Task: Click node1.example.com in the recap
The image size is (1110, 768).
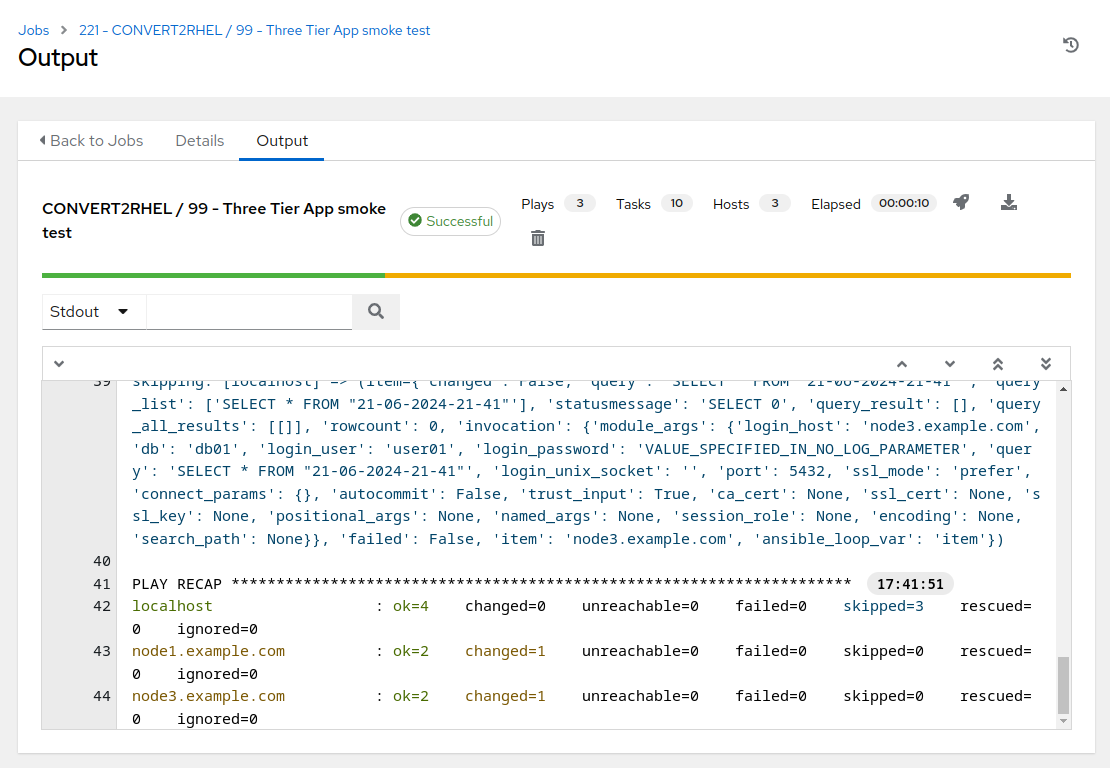Action: (208, 651)
